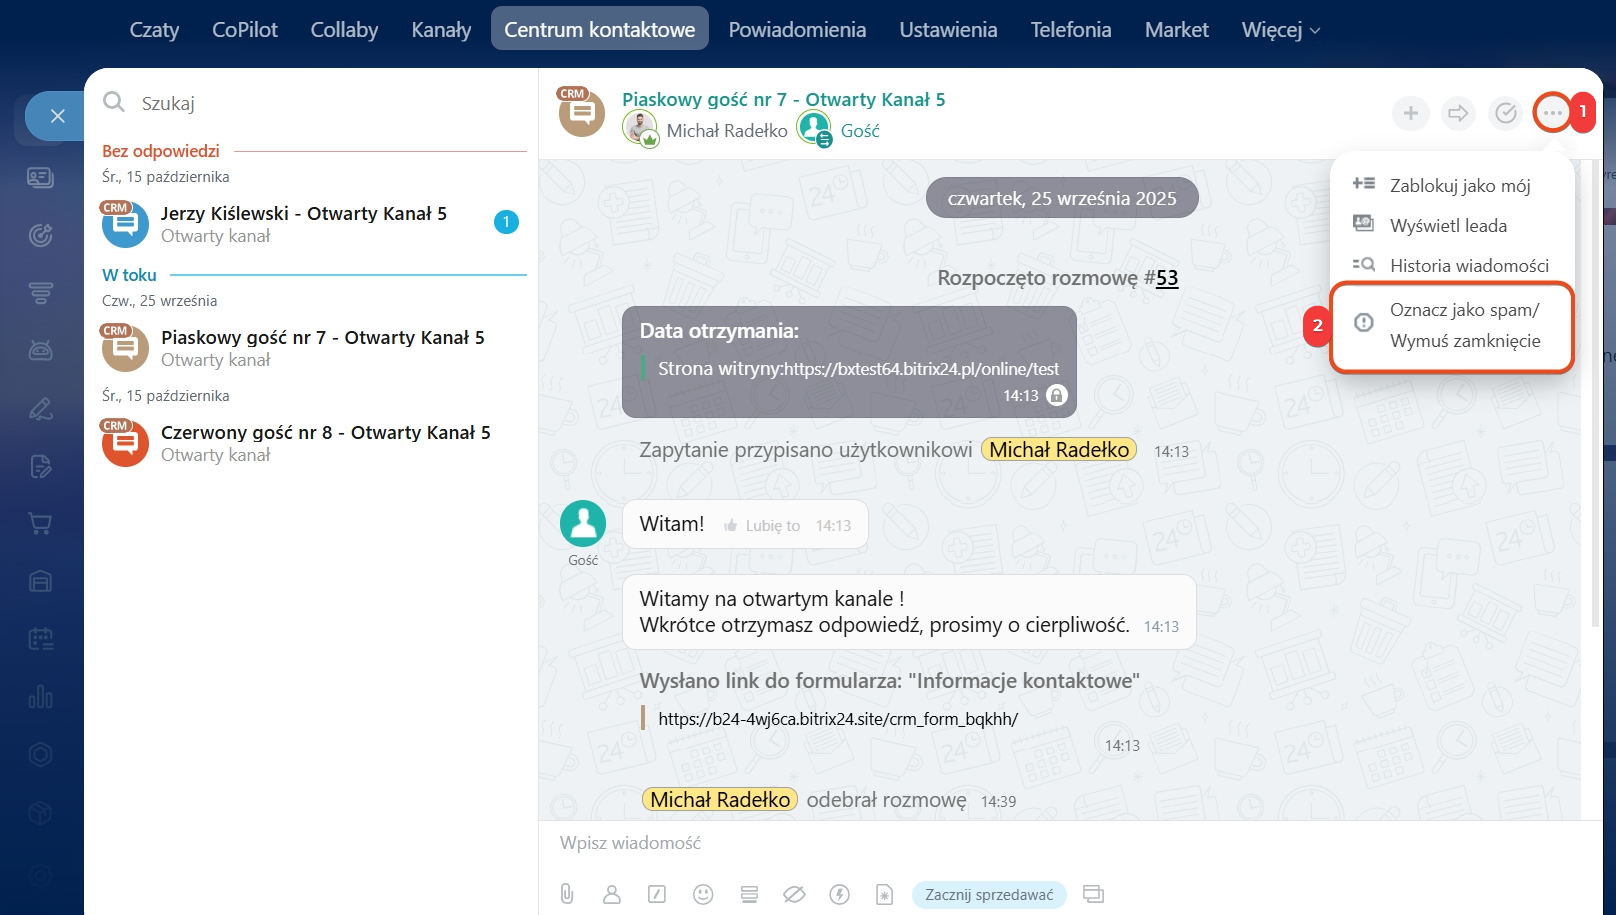Open the CoPilot tab
Screen dimensions: 1616x915
point(244,30)
